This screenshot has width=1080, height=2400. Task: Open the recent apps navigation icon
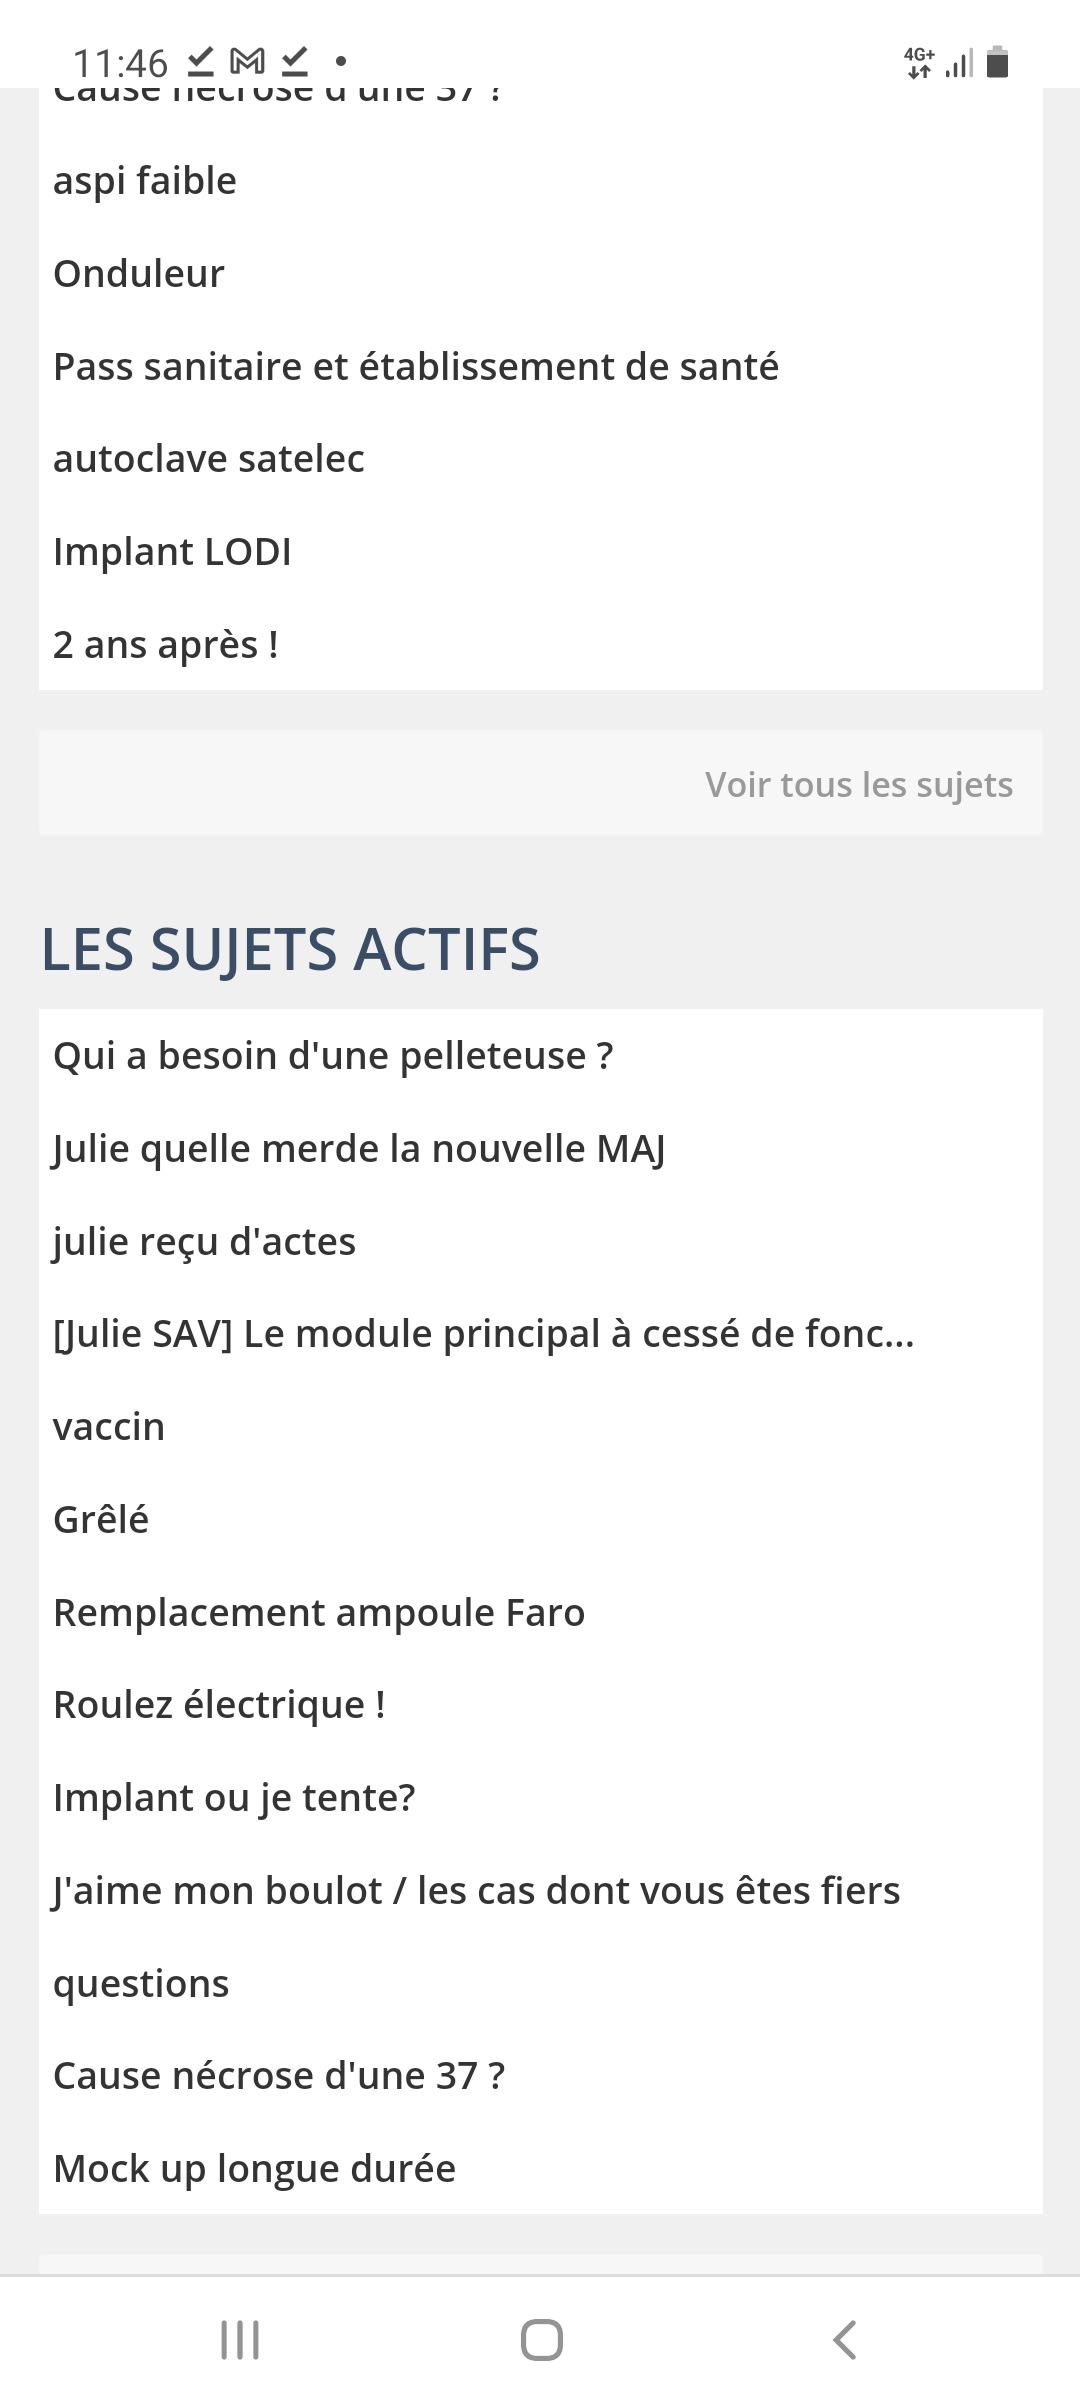click(x=240, y=2340)
